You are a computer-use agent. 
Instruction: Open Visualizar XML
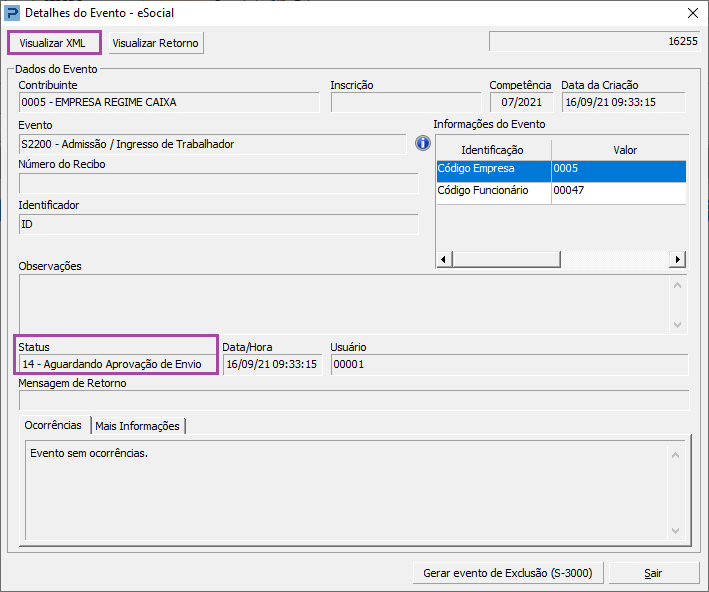pyautogui.click(x=54, y=44)
